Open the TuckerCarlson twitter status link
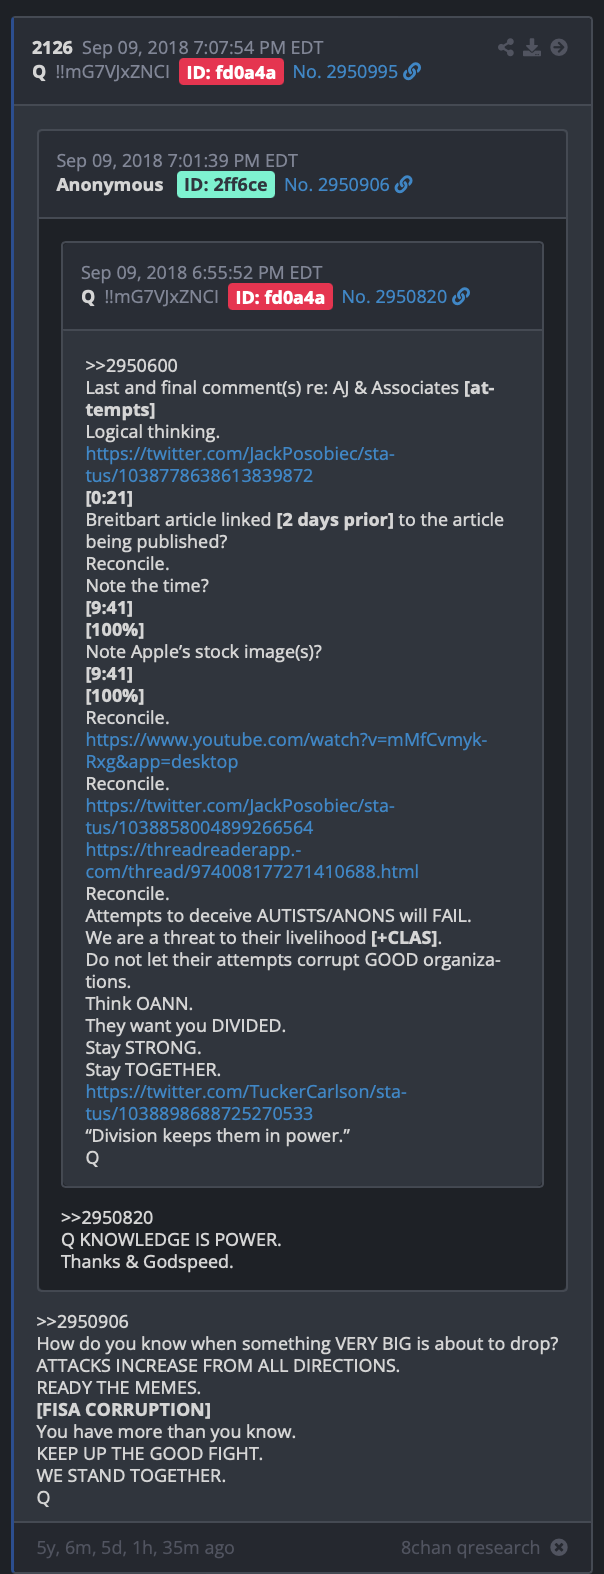604x1574 pixels. 246,1103
